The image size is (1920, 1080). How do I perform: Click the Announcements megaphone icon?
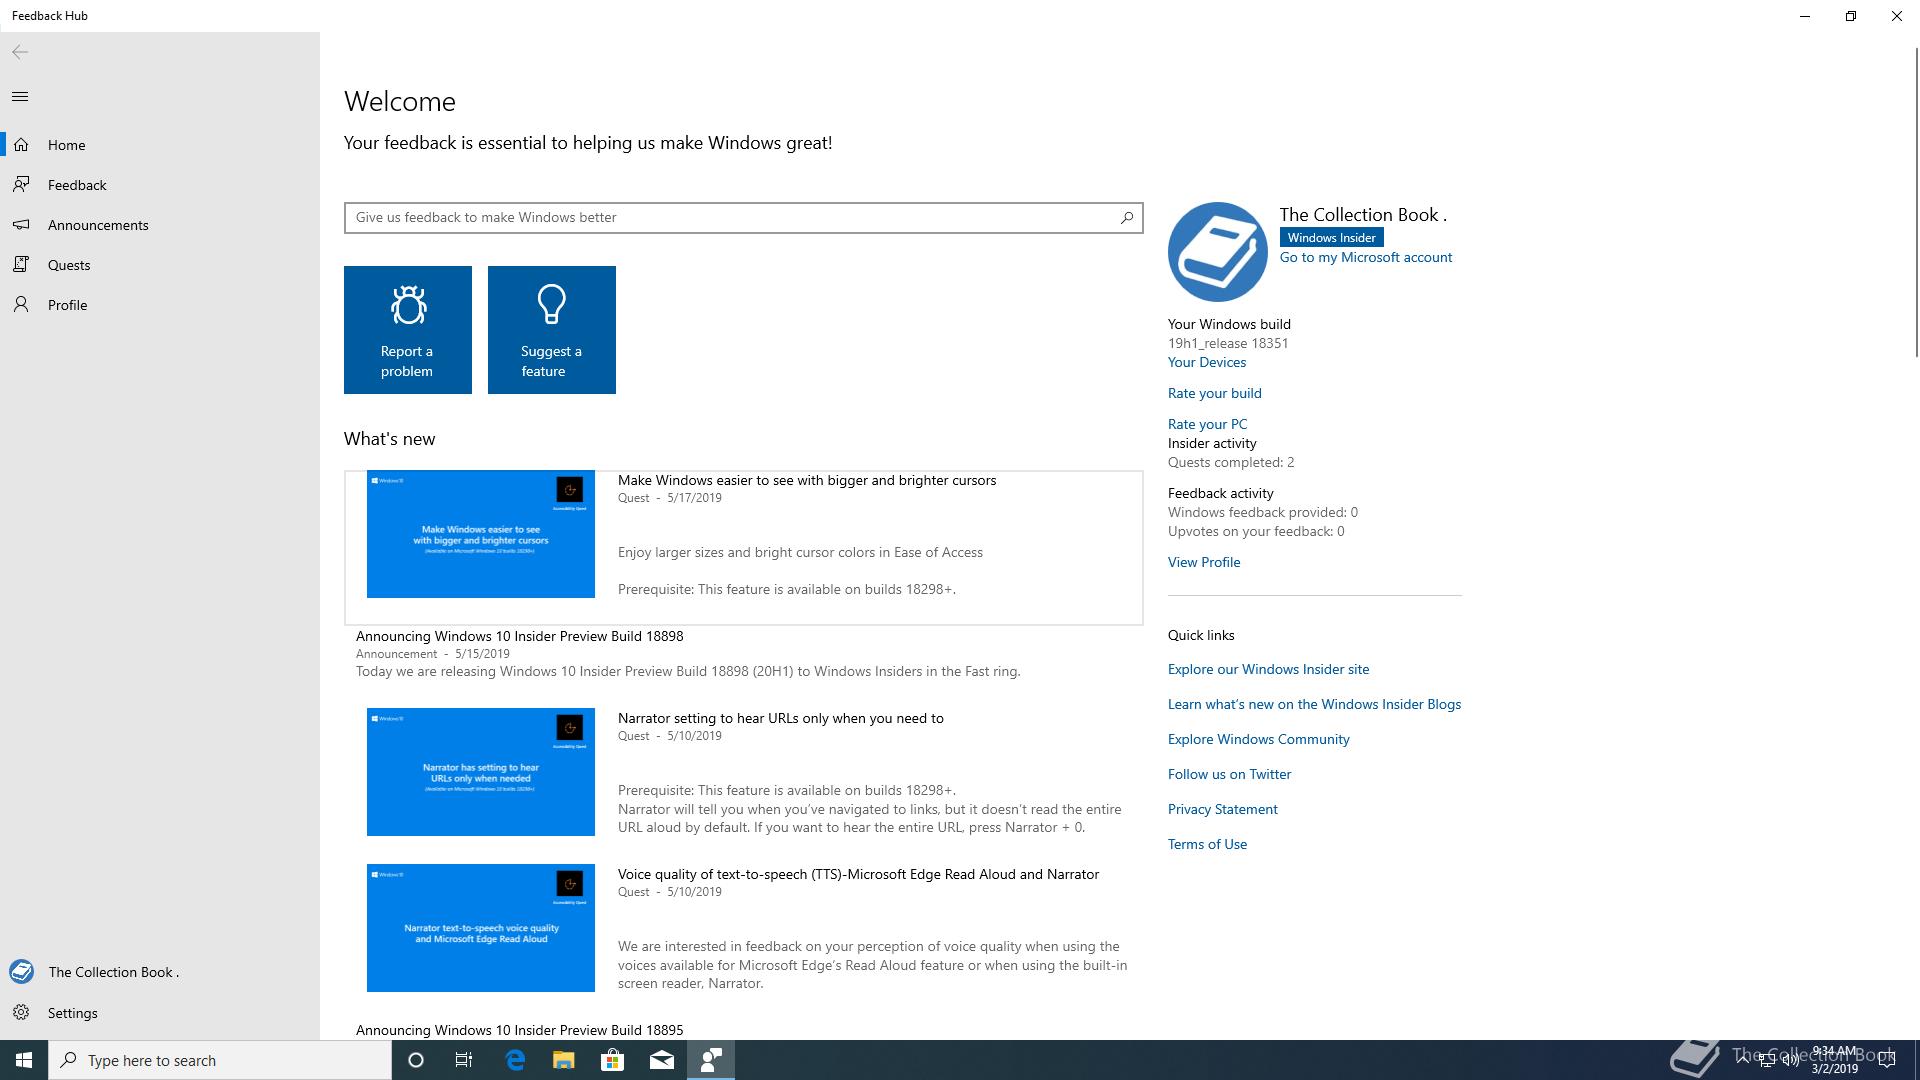21,225
